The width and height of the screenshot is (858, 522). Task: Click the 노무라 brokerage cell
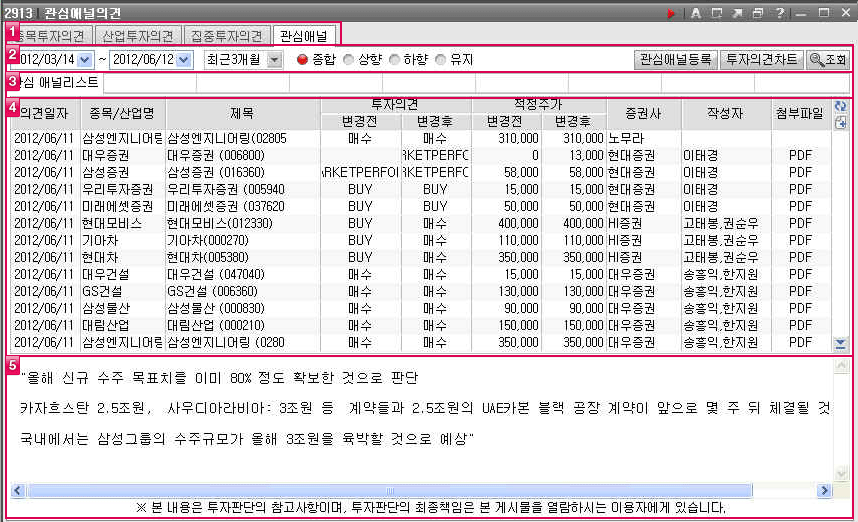(644, 138)
